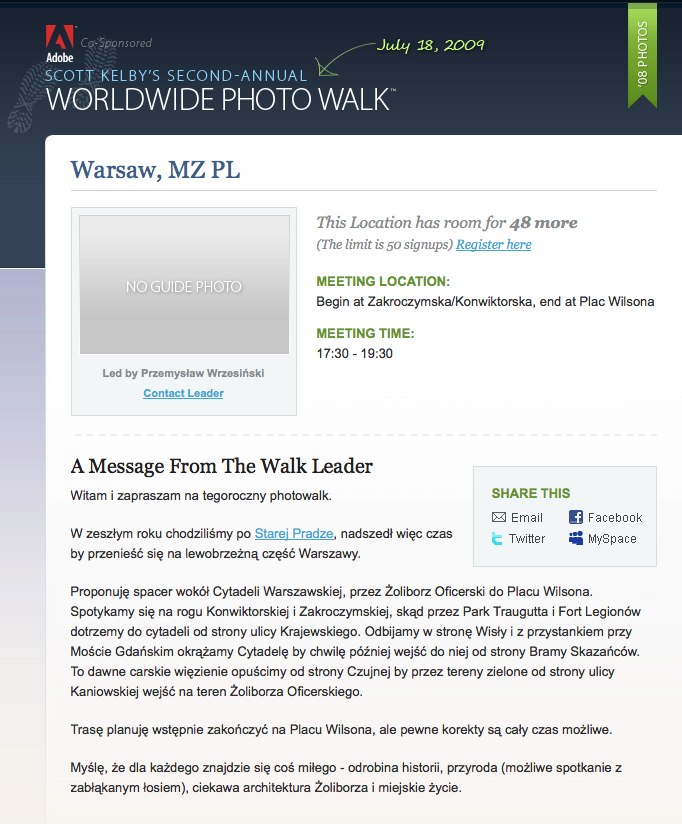Open the Contact Leader link

click(x=183, y=393)
